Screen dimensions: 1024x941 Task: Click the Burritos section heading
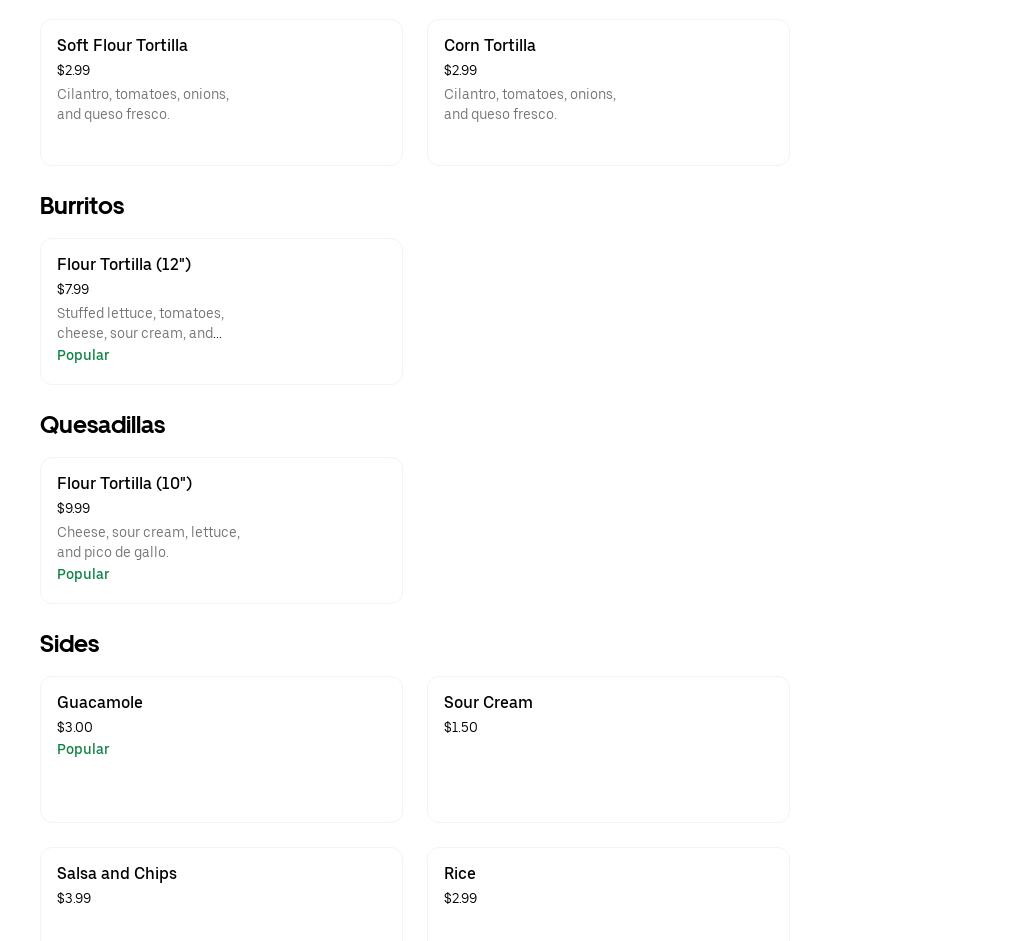[82, 206]
